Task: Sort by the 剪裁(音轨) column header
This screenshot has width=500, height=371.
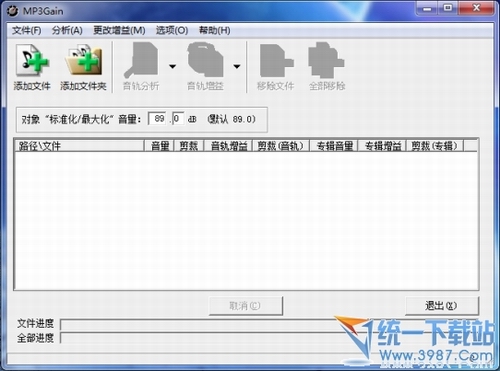Action: (x=281, y=146)
